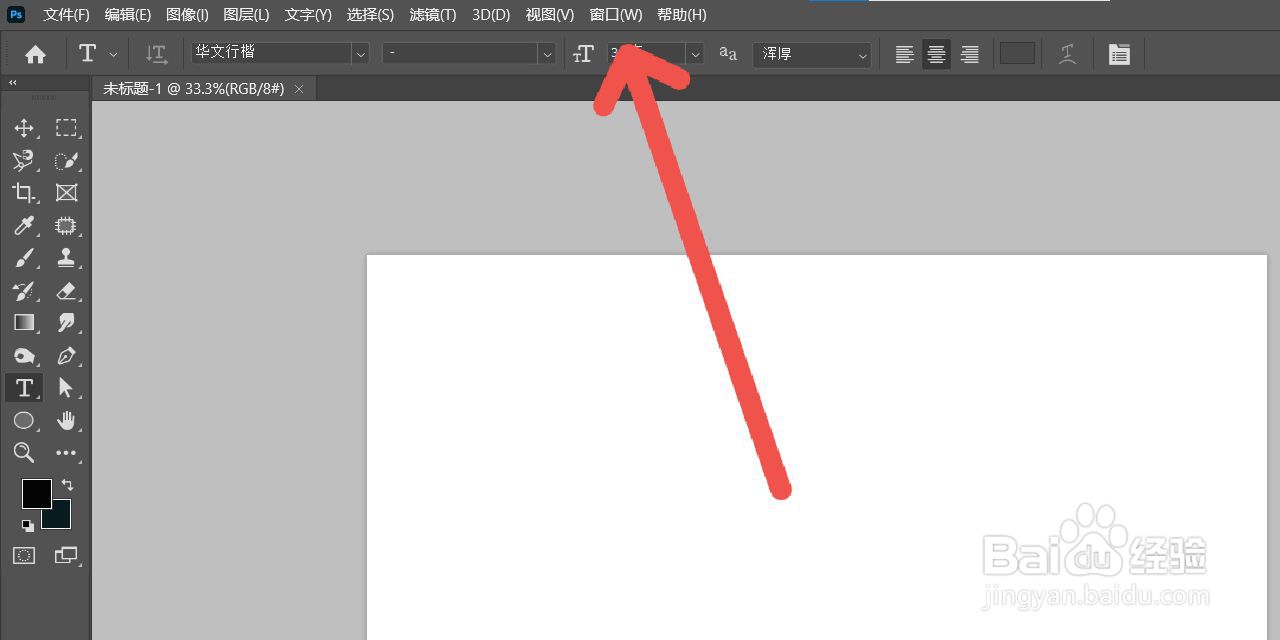Click into the font size input field

click(x=645, y=54)
